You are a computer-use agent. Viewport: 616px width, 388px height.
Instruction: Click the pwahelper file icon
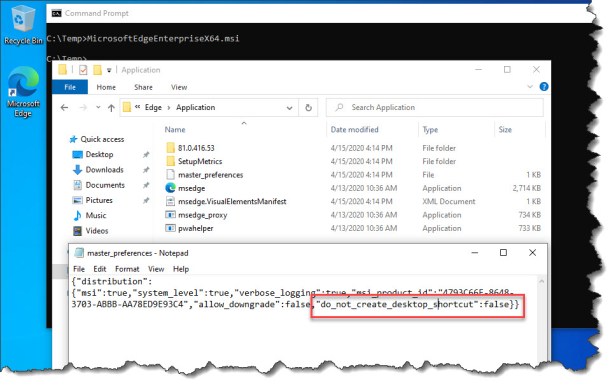170,228
